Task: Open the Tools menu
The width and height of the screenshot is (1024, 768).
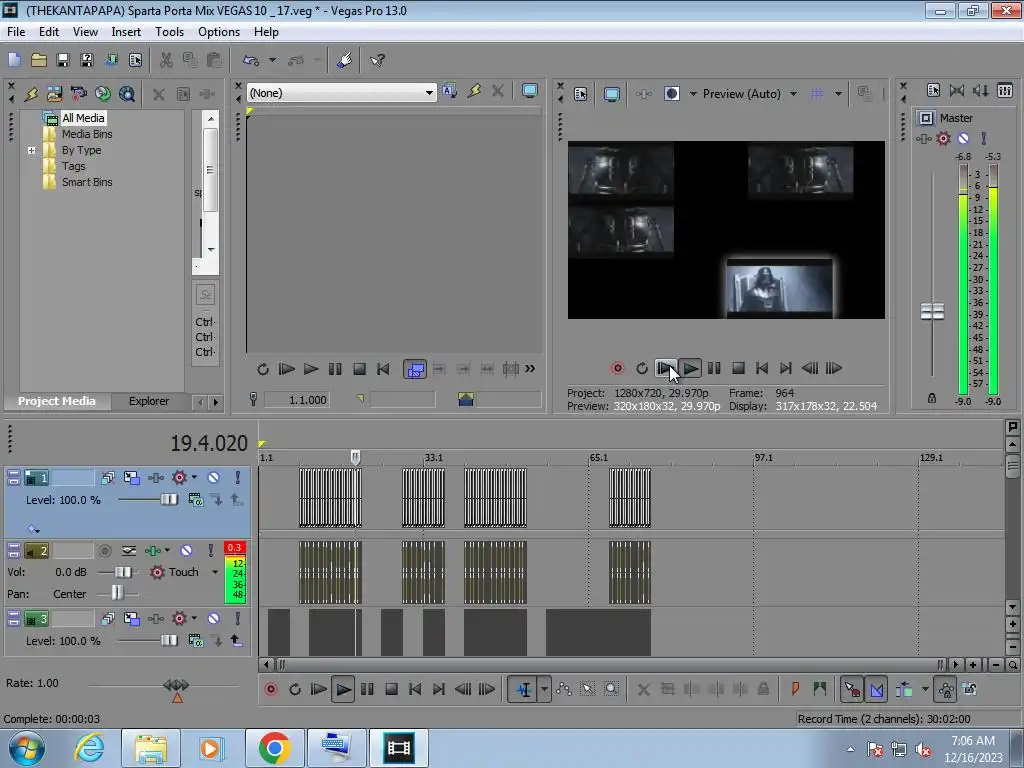Action: pyautogui.click(x=169, y=31)
